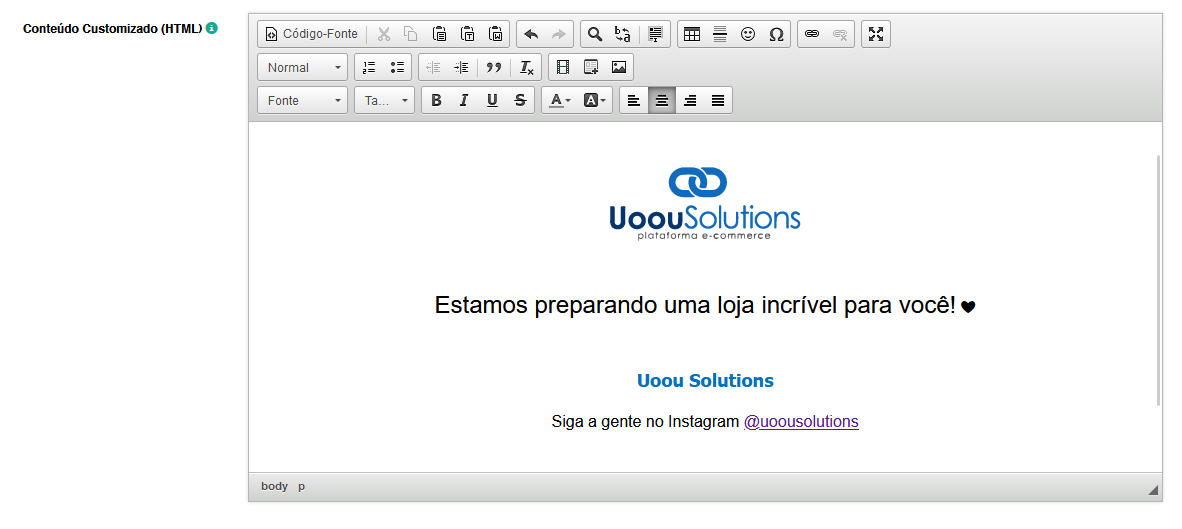Insert an image
Viewport: 1182px width, 529px height.
pyautogui.click(x=619, y=67)
